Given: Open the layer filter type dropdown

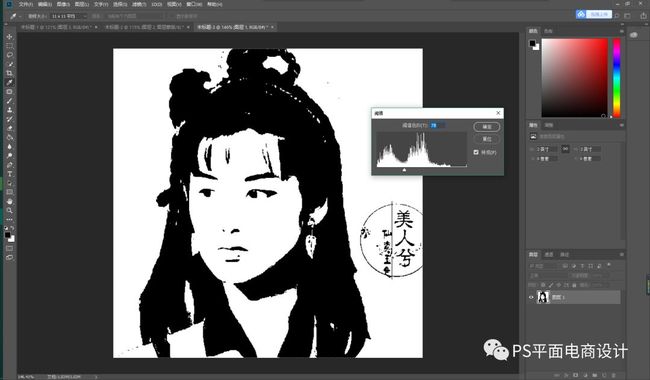Looking at the screenshot, I should coord(545,266).
